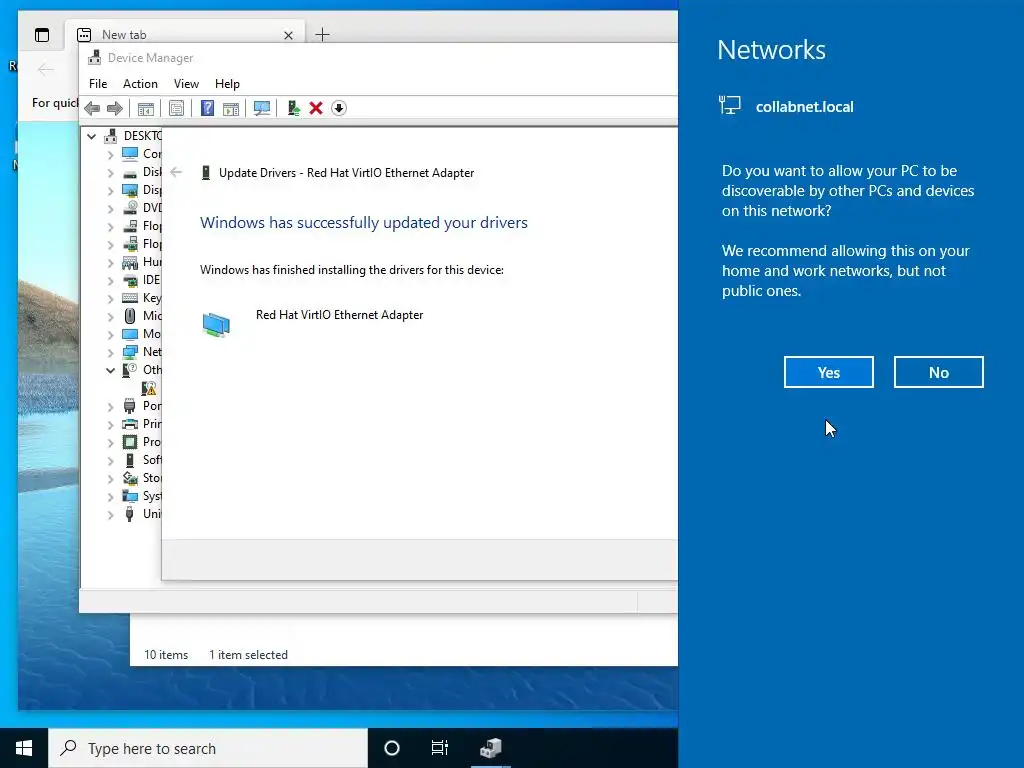
Task: Collapse the DESKTOP root tree node
Action: pyautogui.click(x=91, y=136)
